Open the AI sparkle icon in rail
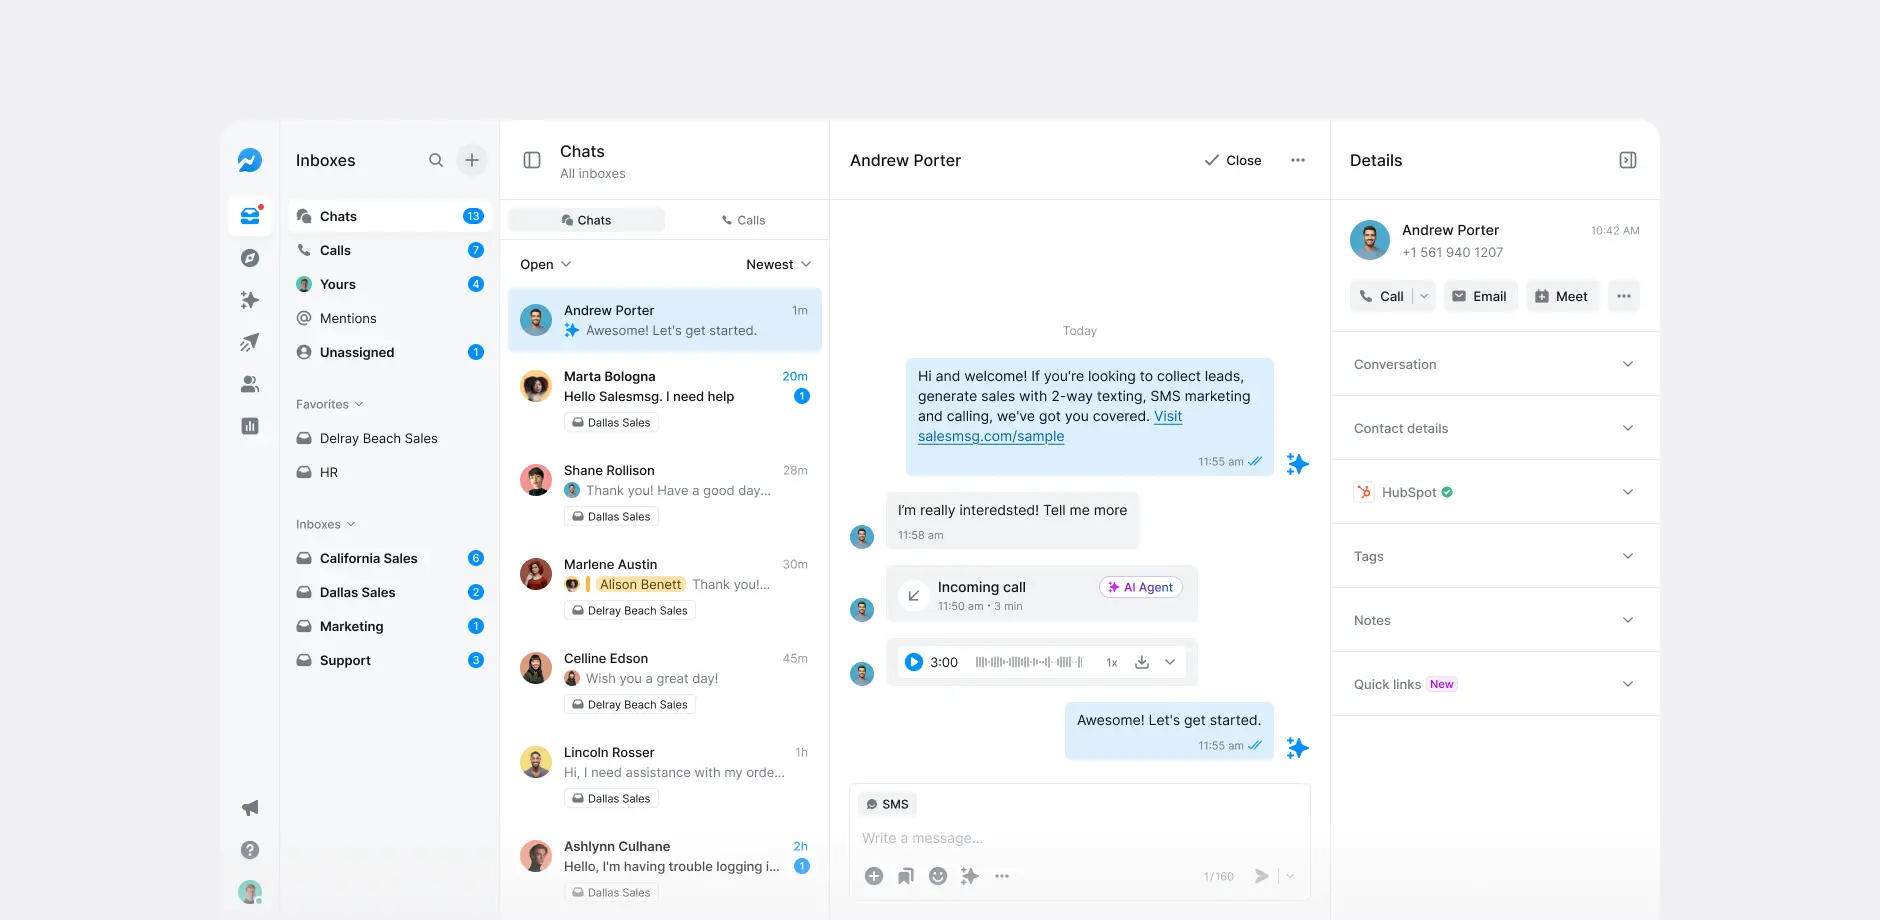The width and height of the screenshot is (1880, 920). (250, 300)
